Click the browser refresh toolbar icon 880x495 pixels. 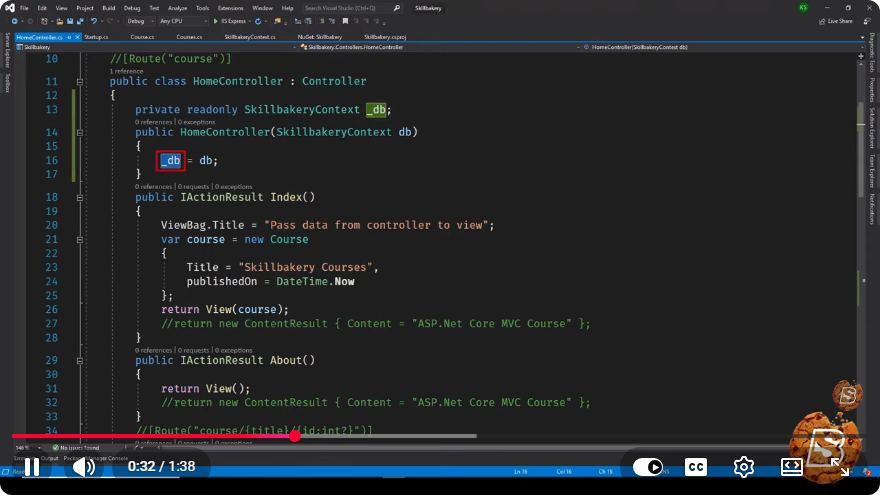(258, 21)
